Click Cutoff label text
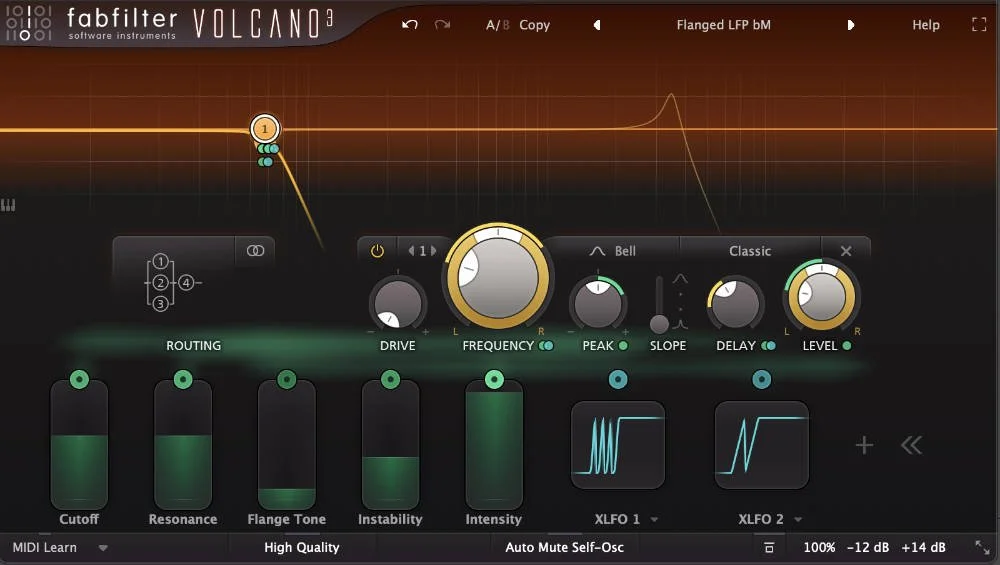 (79, 519)
